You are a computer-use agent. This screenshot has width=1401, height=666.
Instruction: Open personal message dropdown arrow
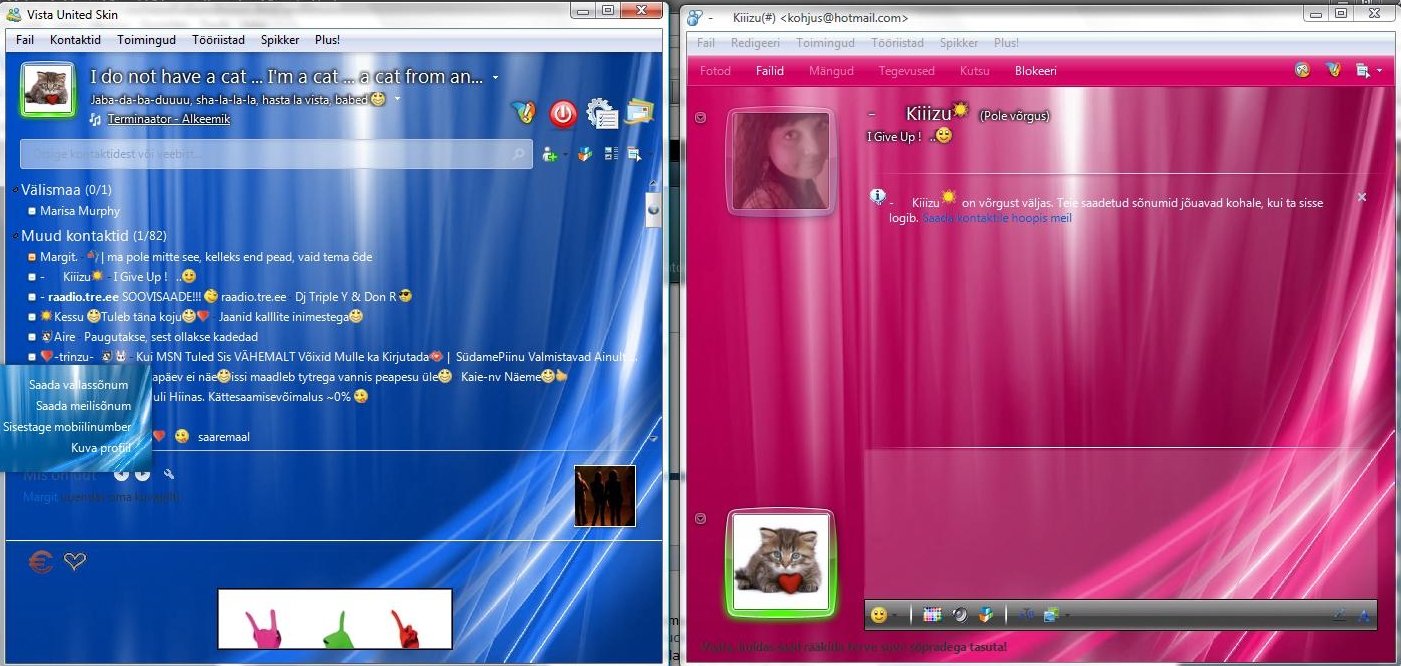(397, 99)
